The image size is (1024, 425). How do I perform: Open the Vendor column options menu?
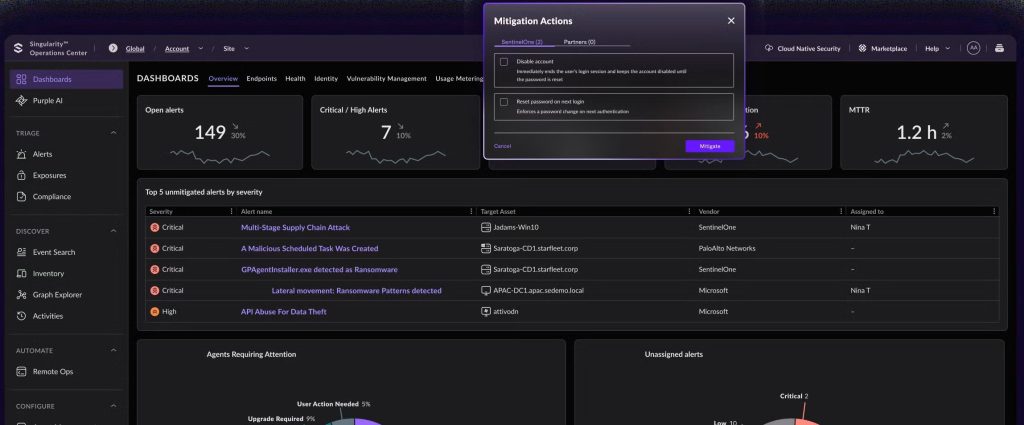[x=841, y=212]
